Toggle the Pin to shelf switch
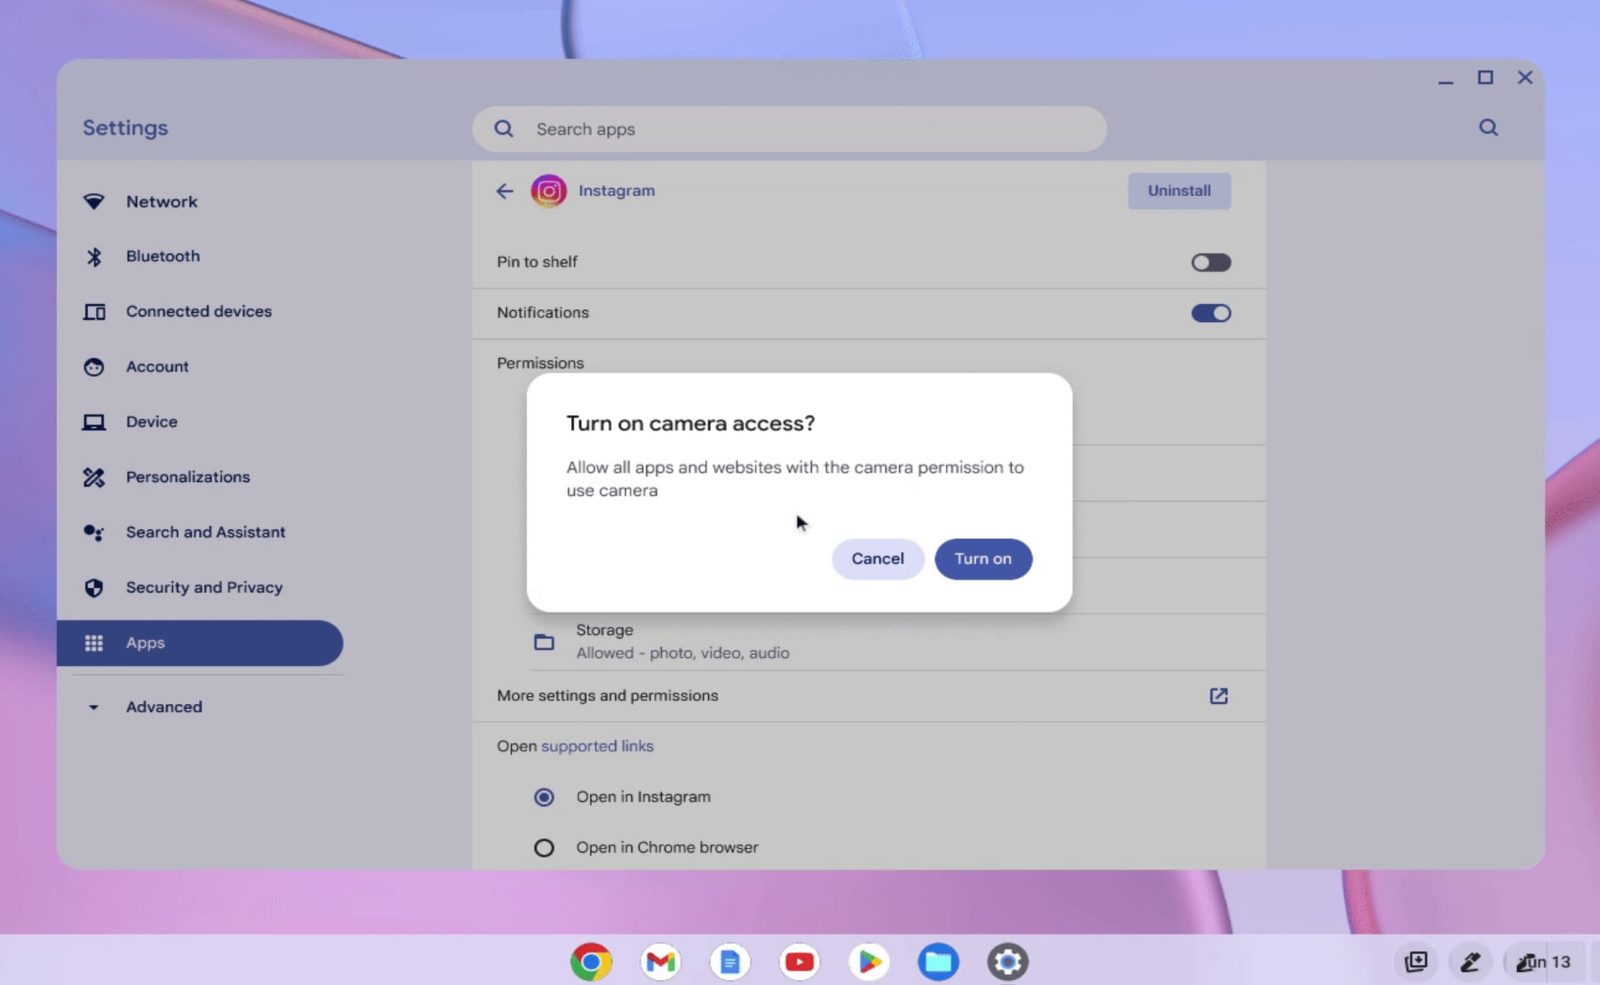 coord(1210,262)
